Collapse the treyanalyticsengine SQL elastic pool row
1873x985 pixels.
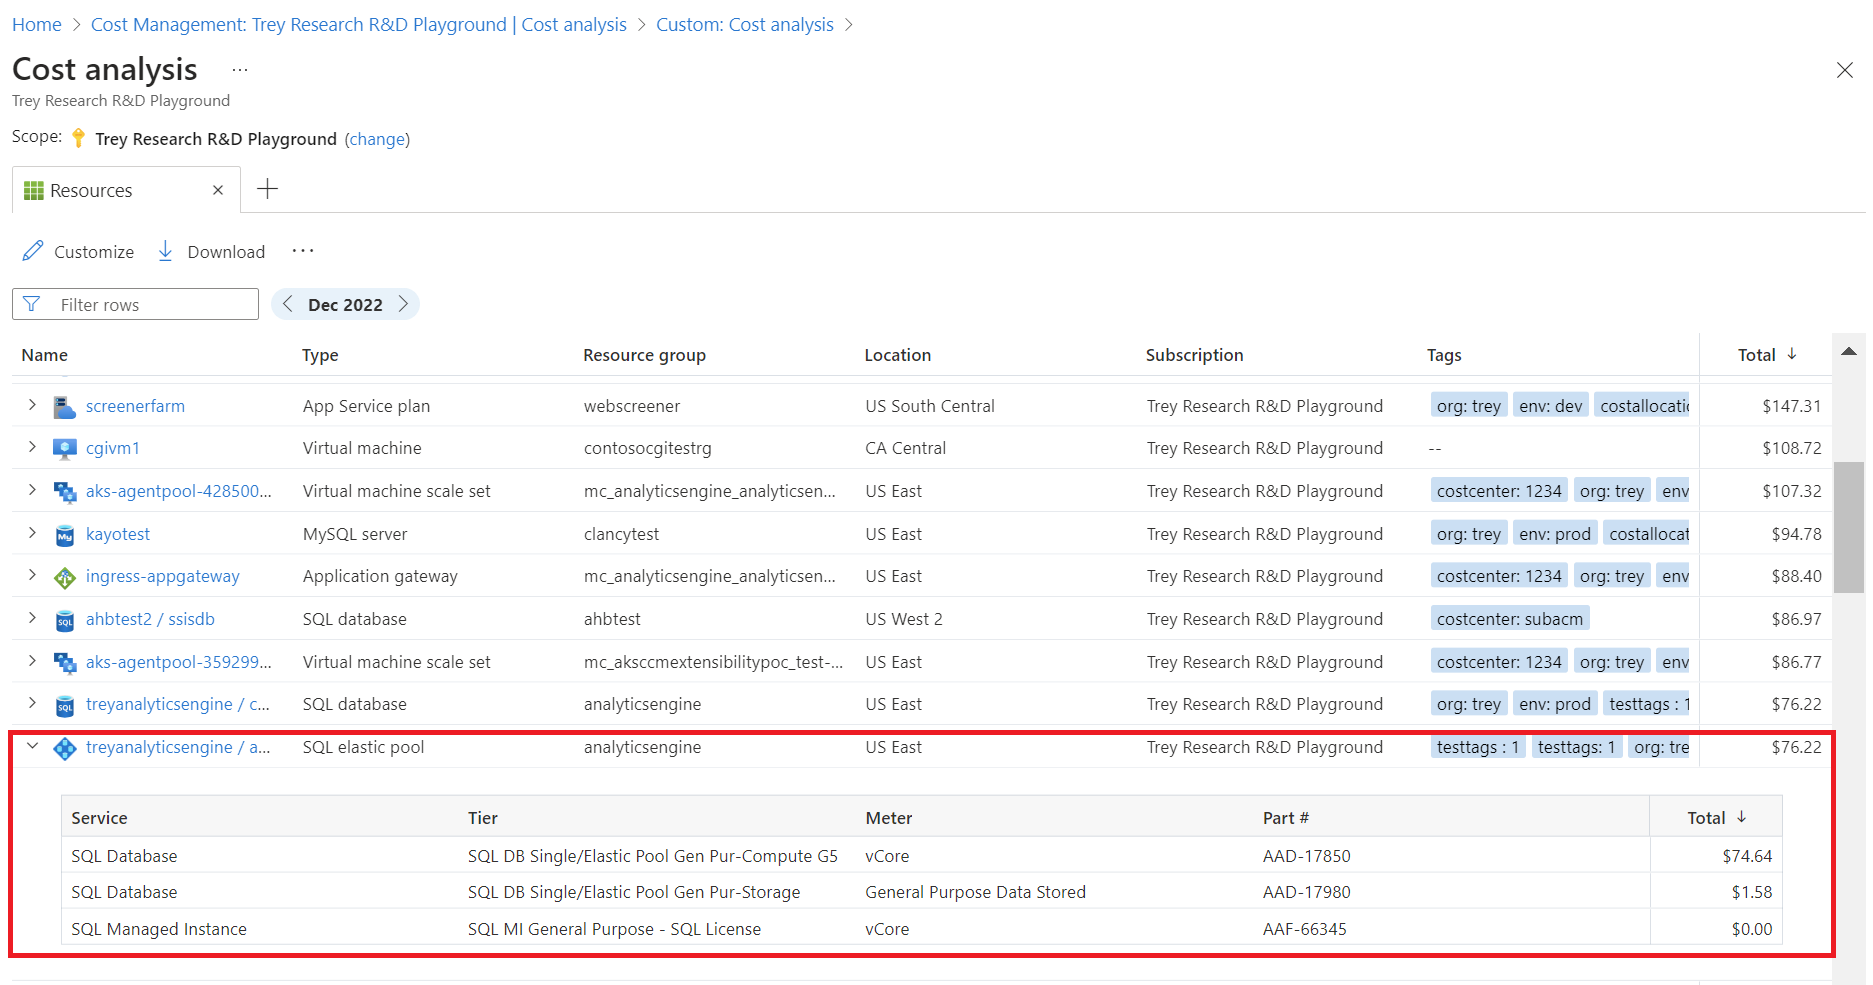[x=32, y=746]
